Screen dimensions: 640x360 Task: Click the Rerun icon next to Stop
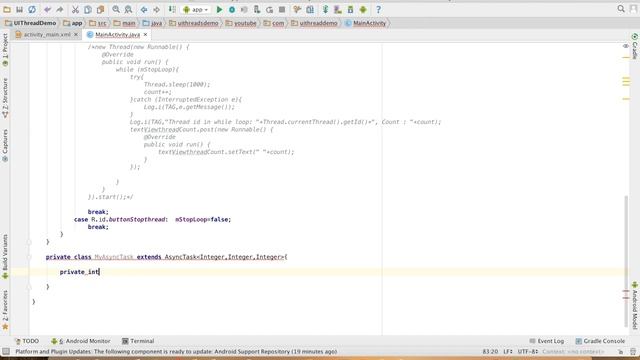click(269, 9)
